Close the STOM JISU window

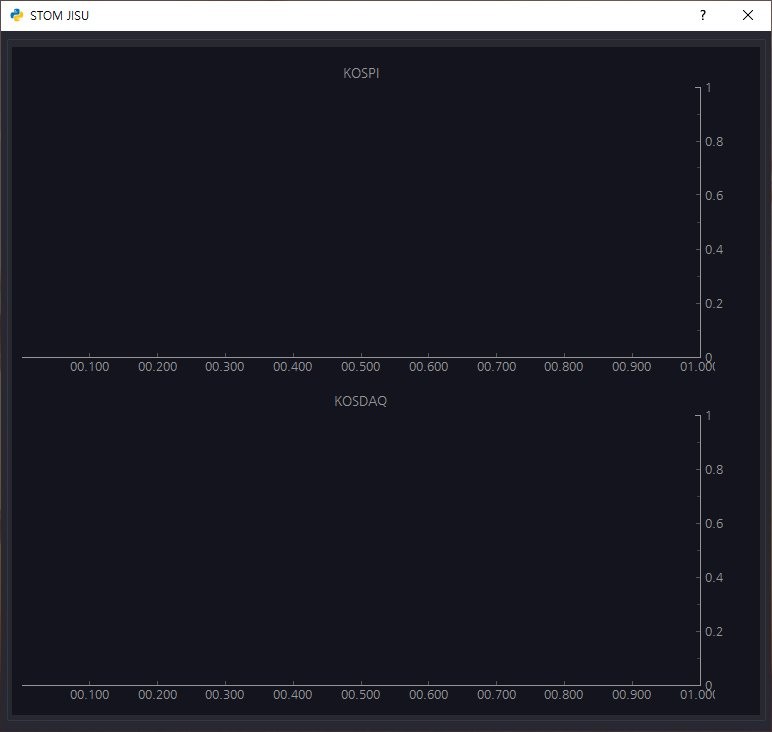(x=748, y=15)
